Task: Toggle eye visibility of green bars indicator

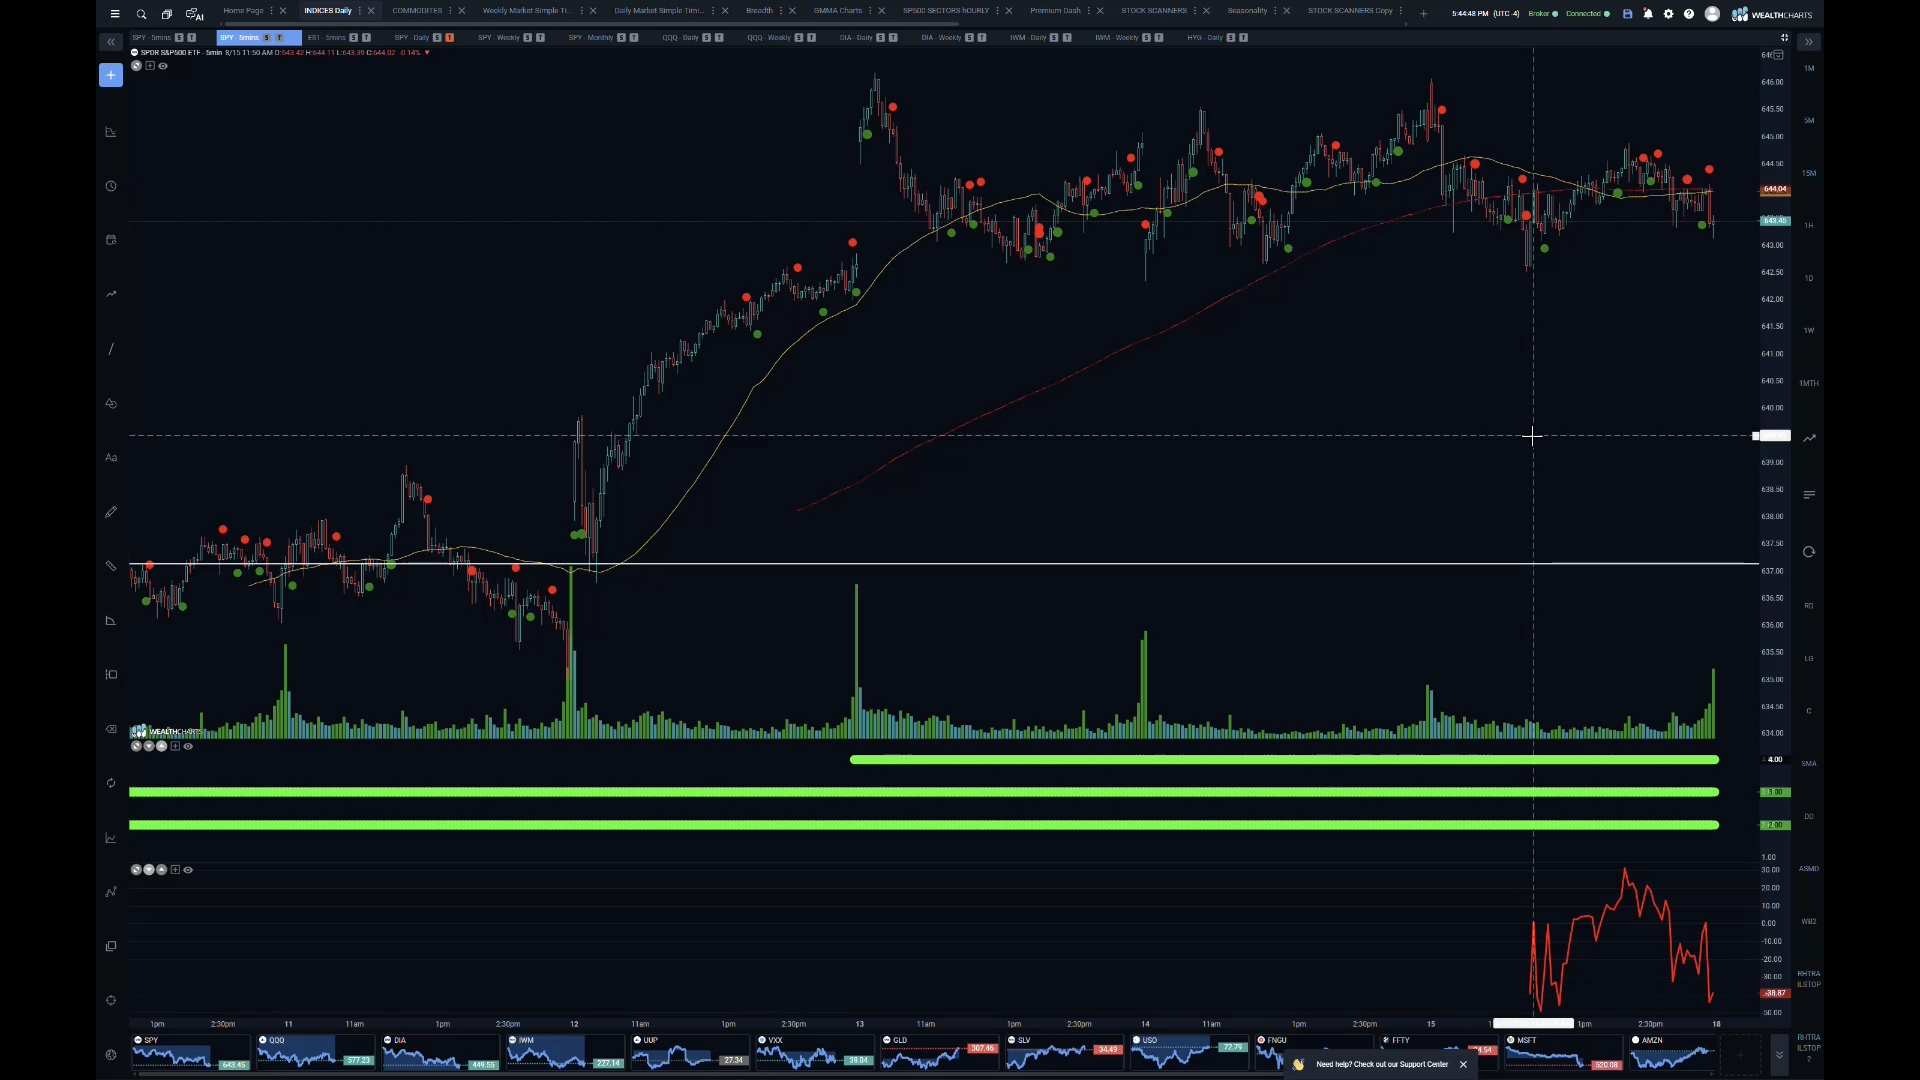Action: click(188, 746)
